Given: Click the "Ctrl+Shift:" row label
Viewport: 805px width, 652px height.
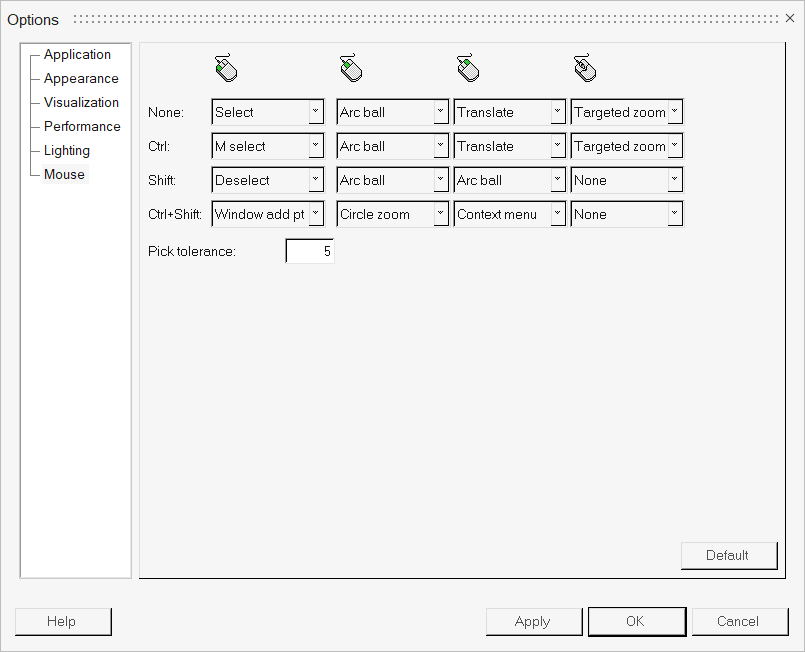Looking at the screenshot, I should pos(175,214).
